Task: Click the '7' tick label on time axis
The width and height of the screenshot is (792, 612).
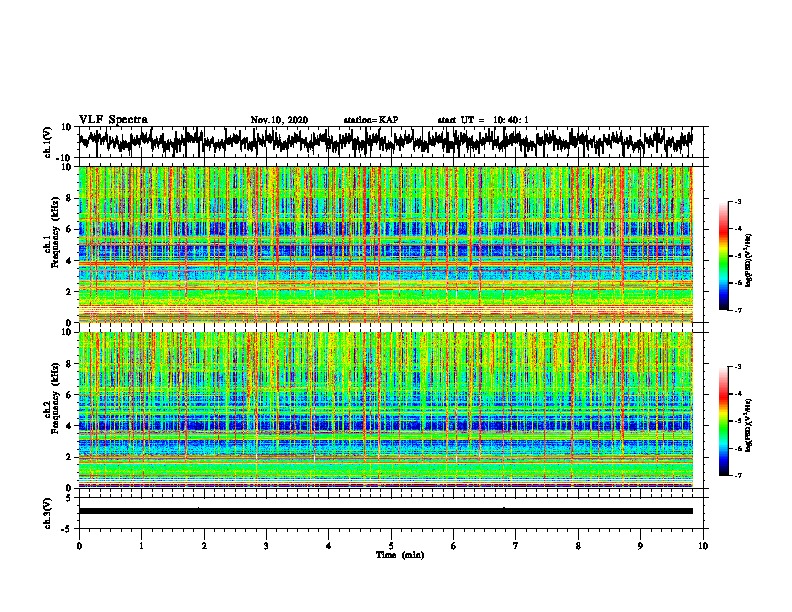Action: point(516,546)
